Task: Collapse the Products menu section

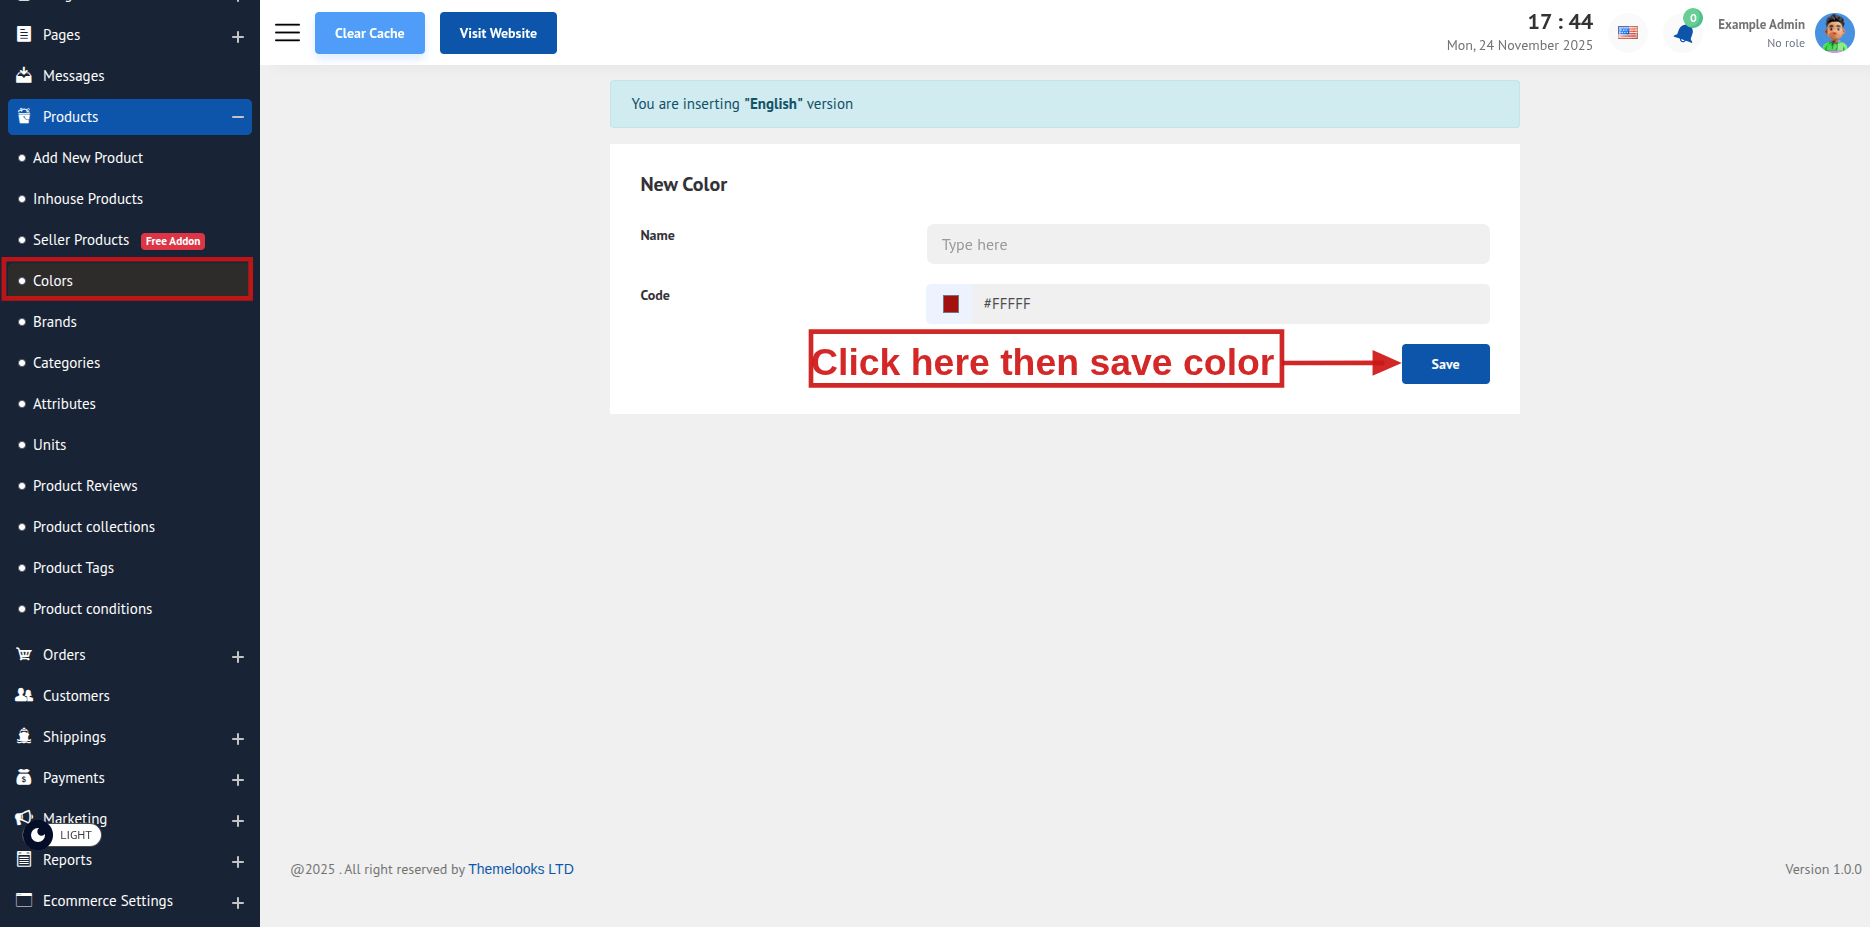Action: coord(238,117)
